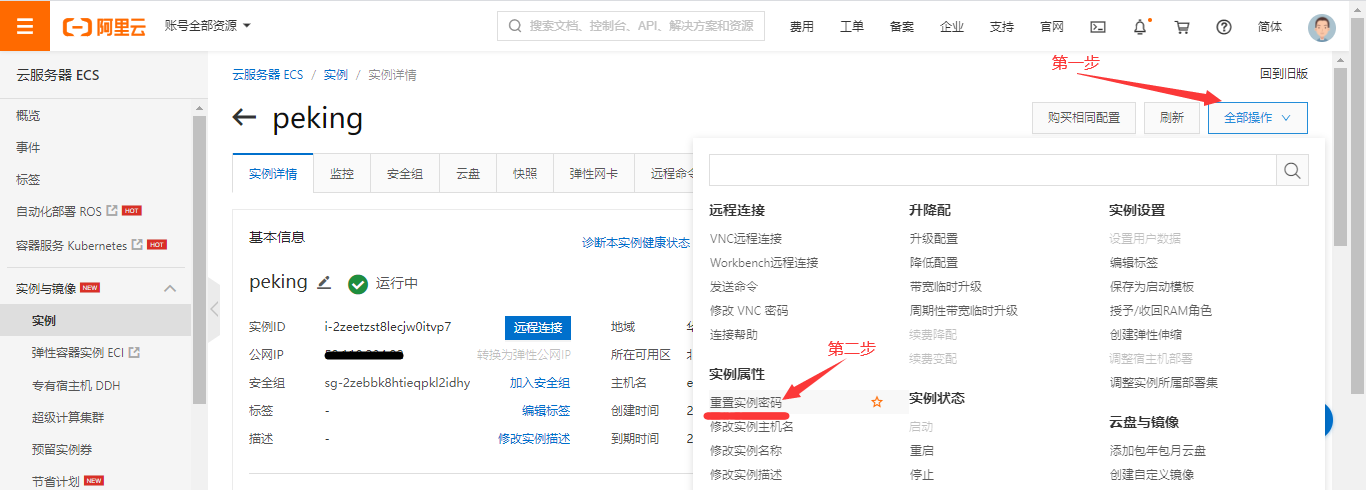Open 企业 in the top navigation
The image size is (1366, 490).
[x=952, y=27]
